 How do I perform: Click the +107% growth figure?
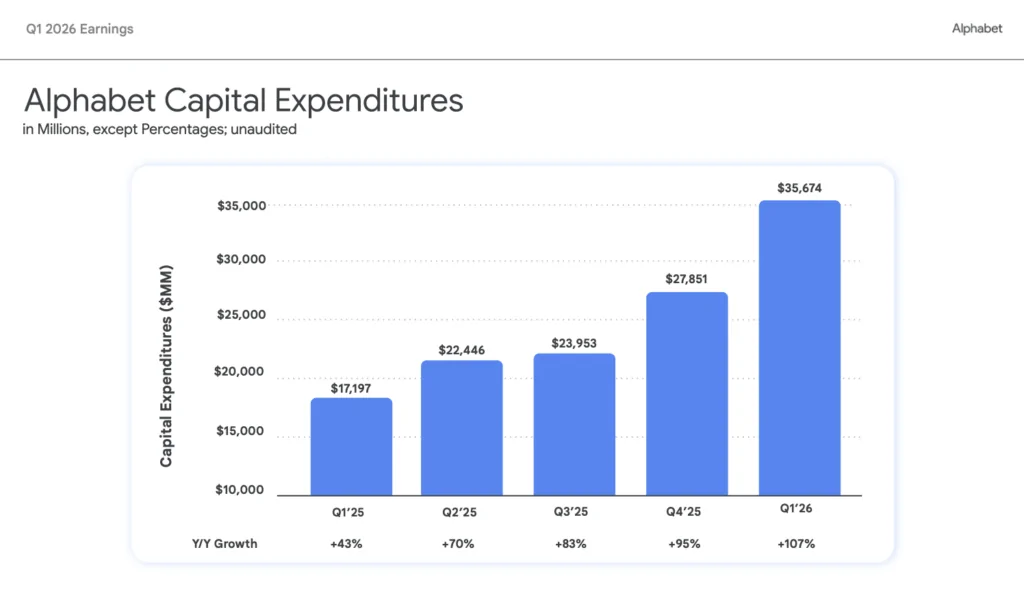pyautogui.click(x=796, y=543)
